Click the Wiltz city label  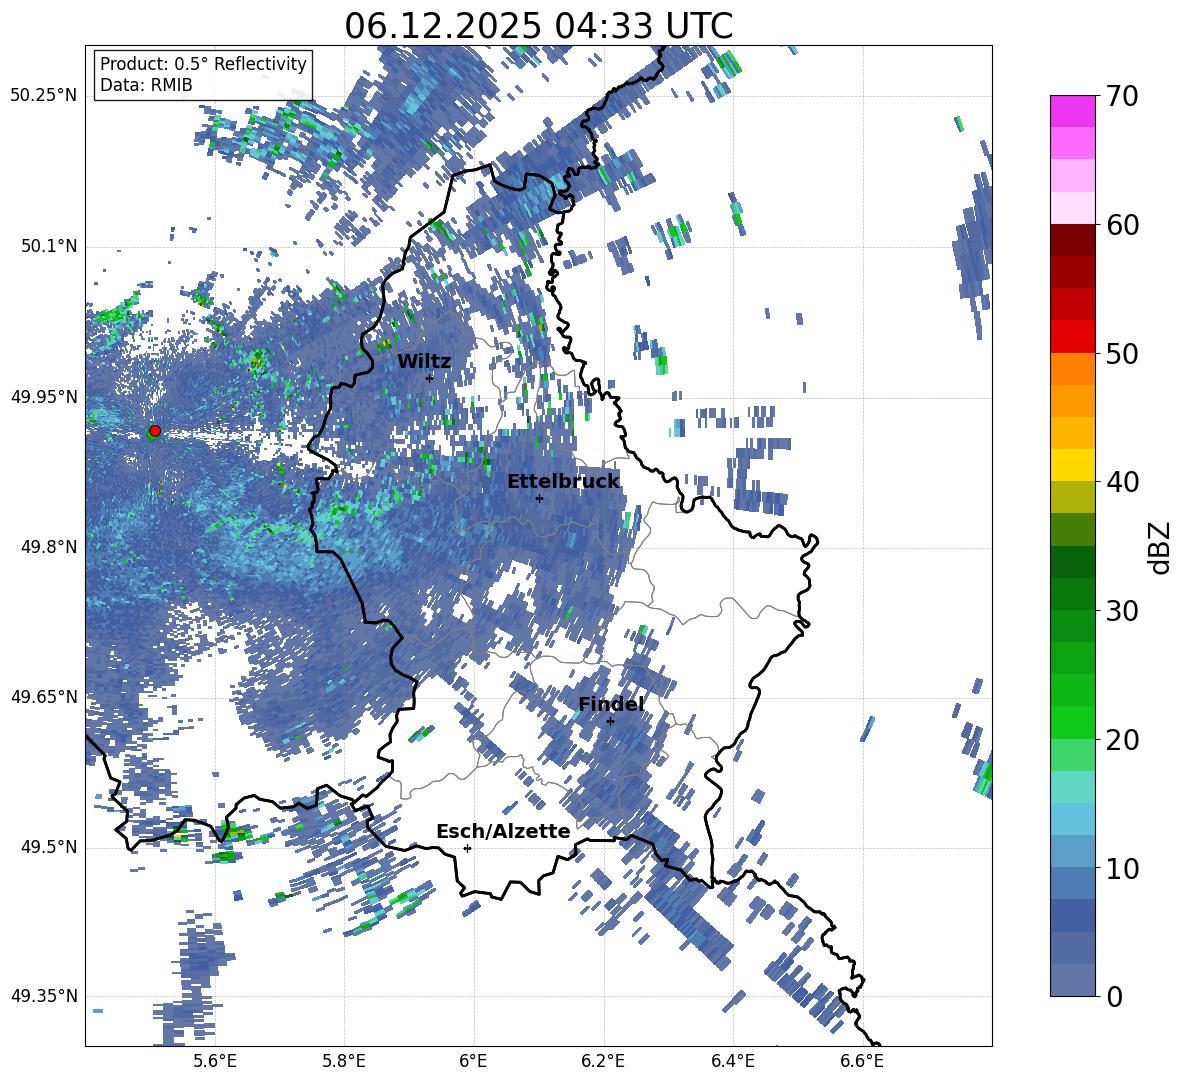coord(424,362)
